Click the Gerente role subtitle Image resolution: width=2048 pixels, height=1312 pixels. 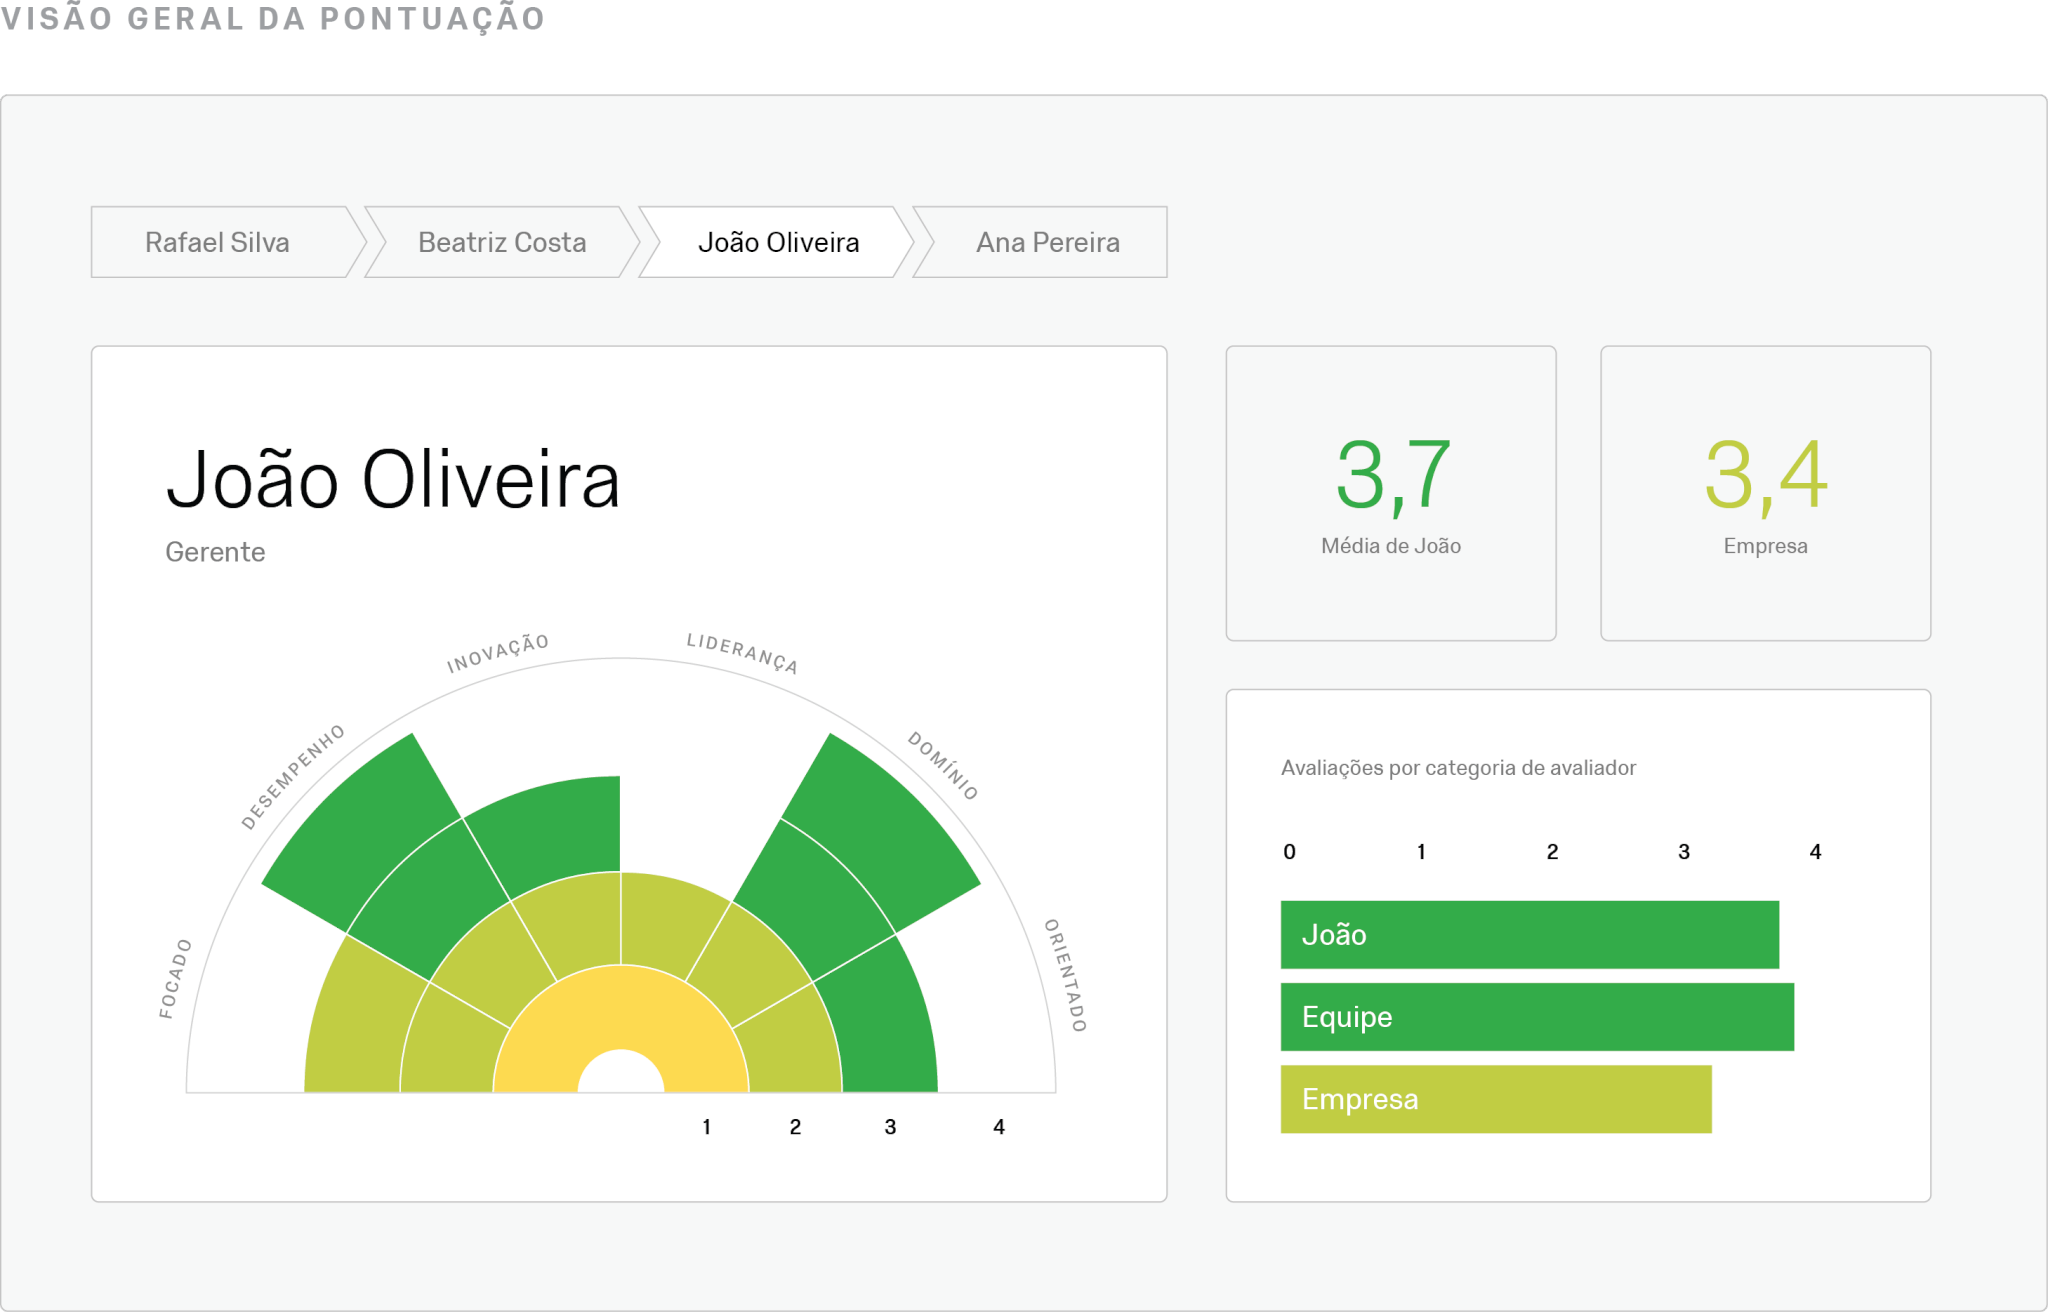click(x=215, y=552)
